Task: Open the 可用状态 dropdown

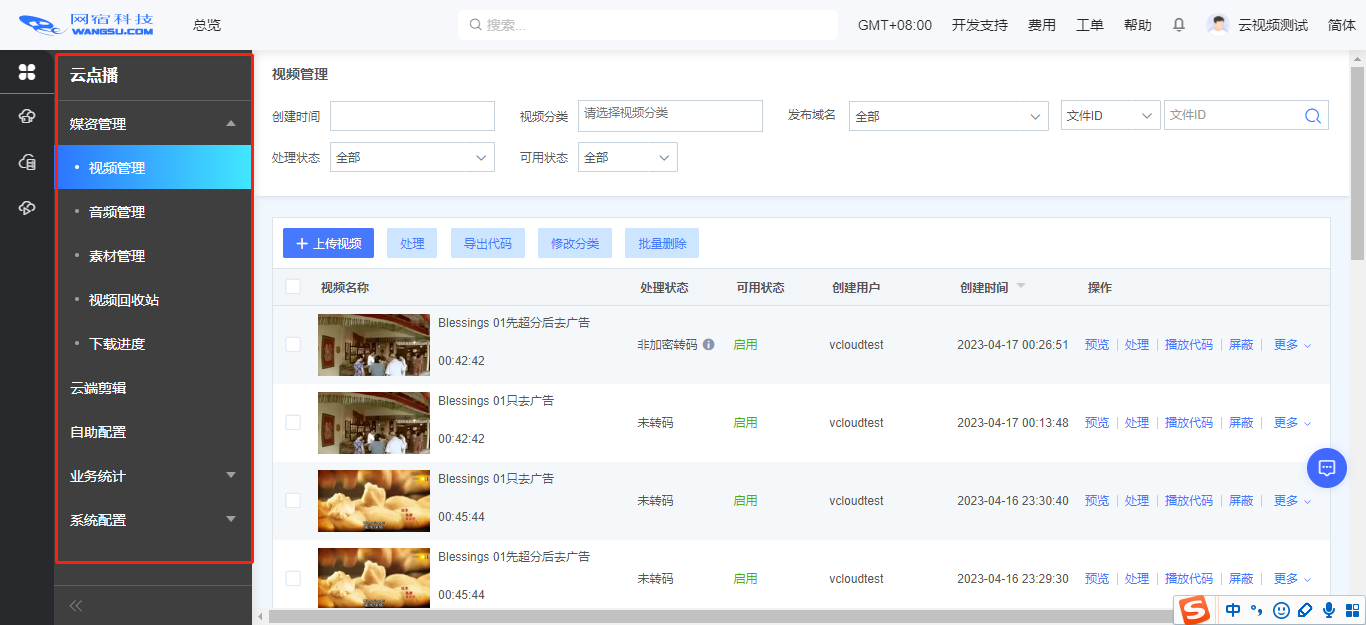Action: 628,157
